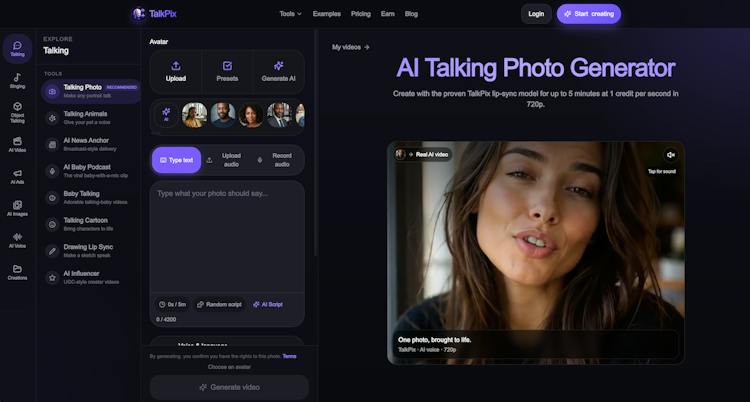The width and height of the screenshot is (750, 402).
Task: Open Pricing in the navbar
Action: pyautogui.click(x=361, y=14)
